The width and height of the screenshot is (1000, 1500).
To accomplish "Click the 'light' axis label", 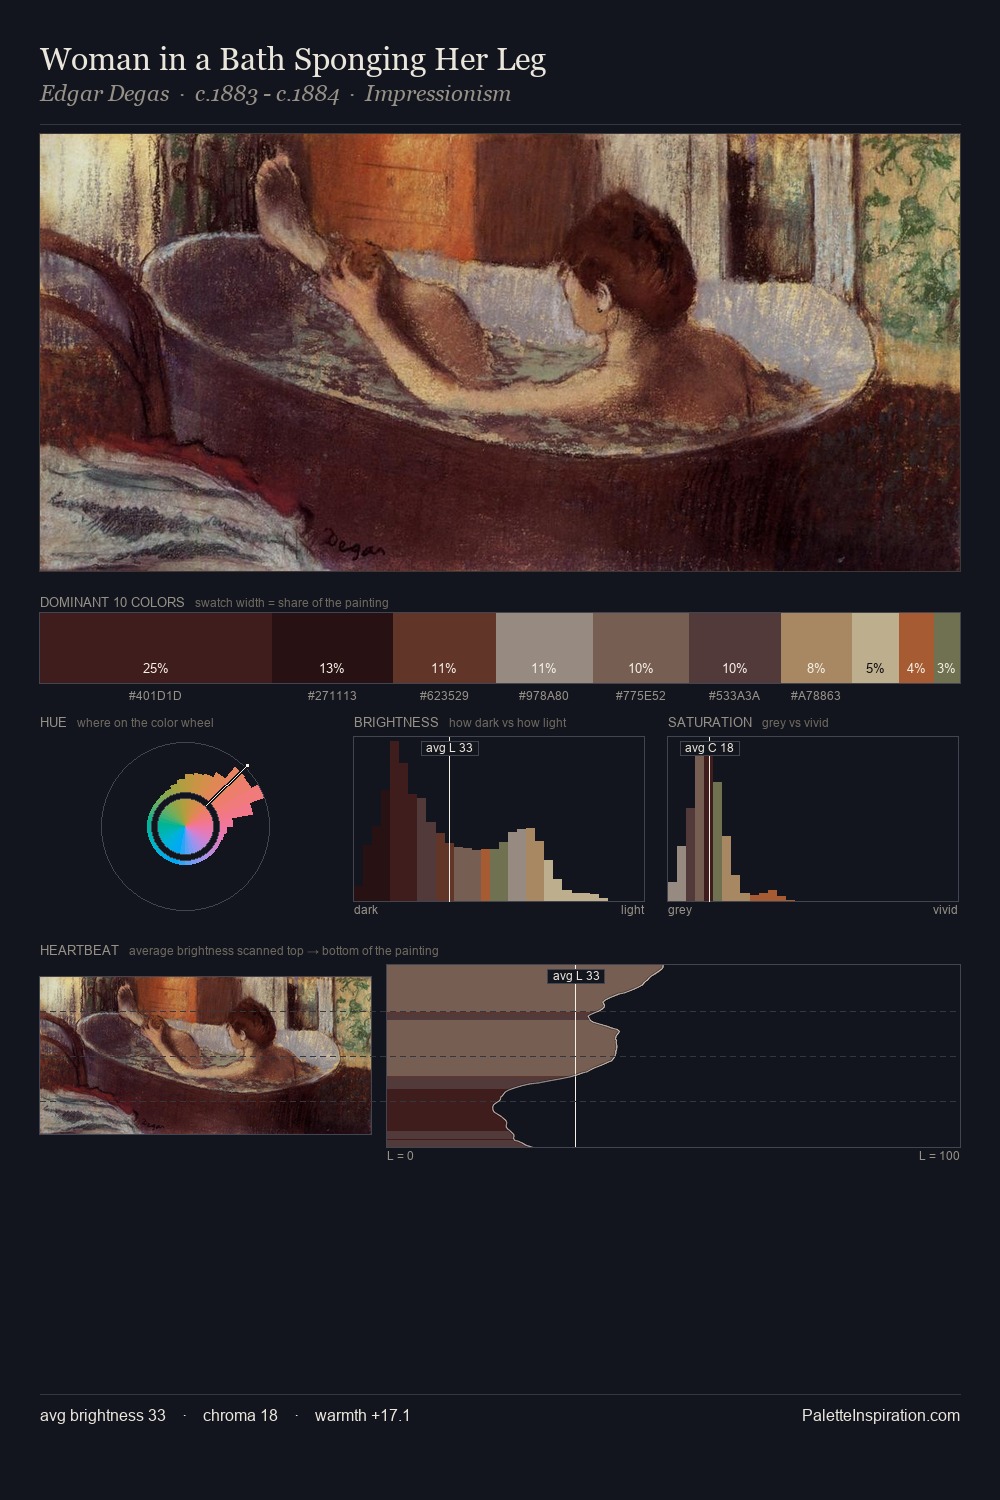I will [x=632, y=910].
